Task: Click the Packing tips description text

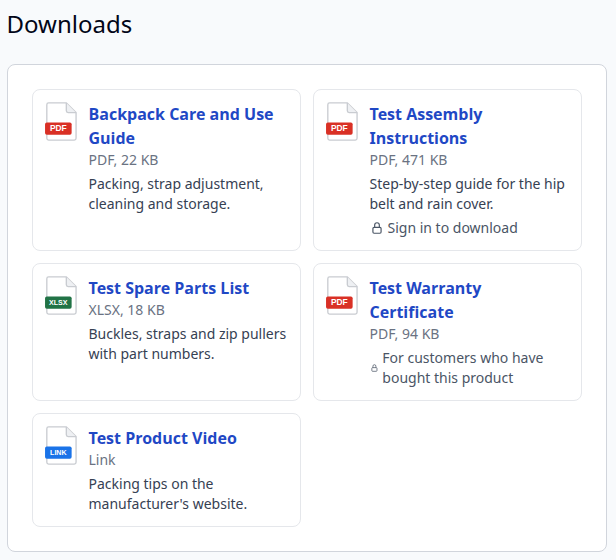Action: click(168, 494)
